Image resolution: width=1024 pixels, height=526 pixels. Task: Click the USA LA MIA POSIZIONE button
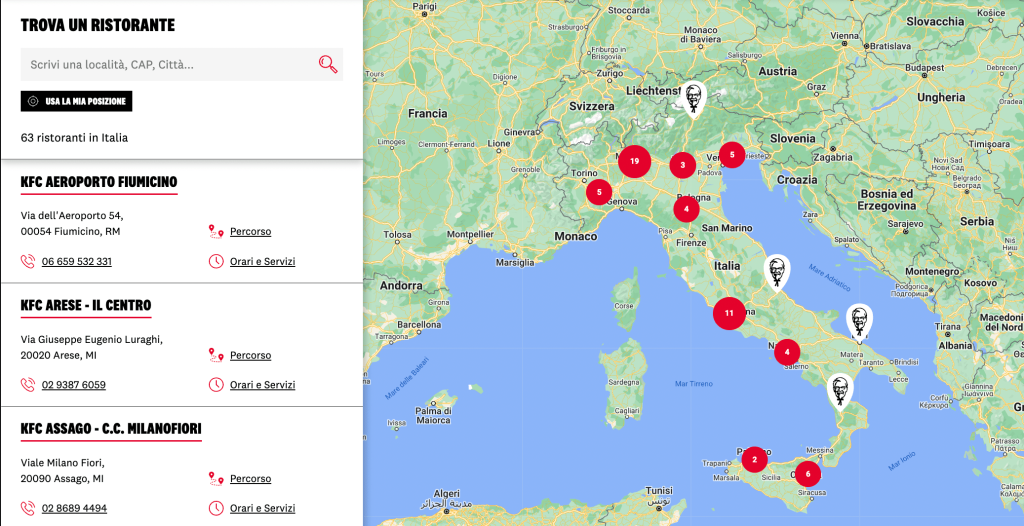tap(76, 101)
